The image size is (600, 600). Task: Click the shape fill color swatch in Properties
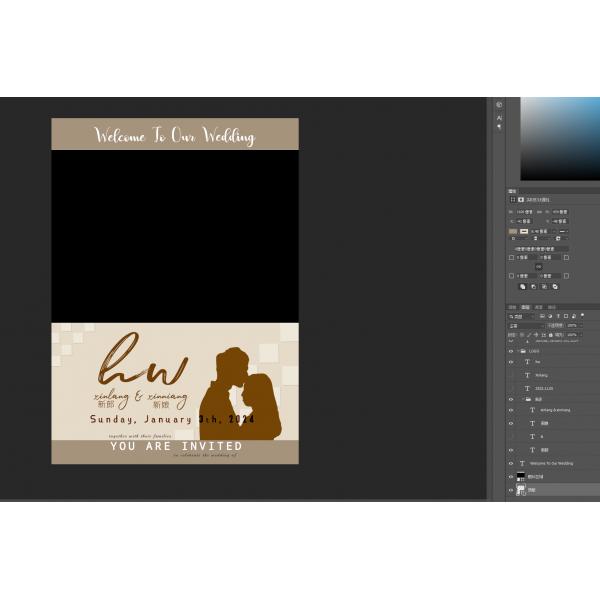coord(513,231)
